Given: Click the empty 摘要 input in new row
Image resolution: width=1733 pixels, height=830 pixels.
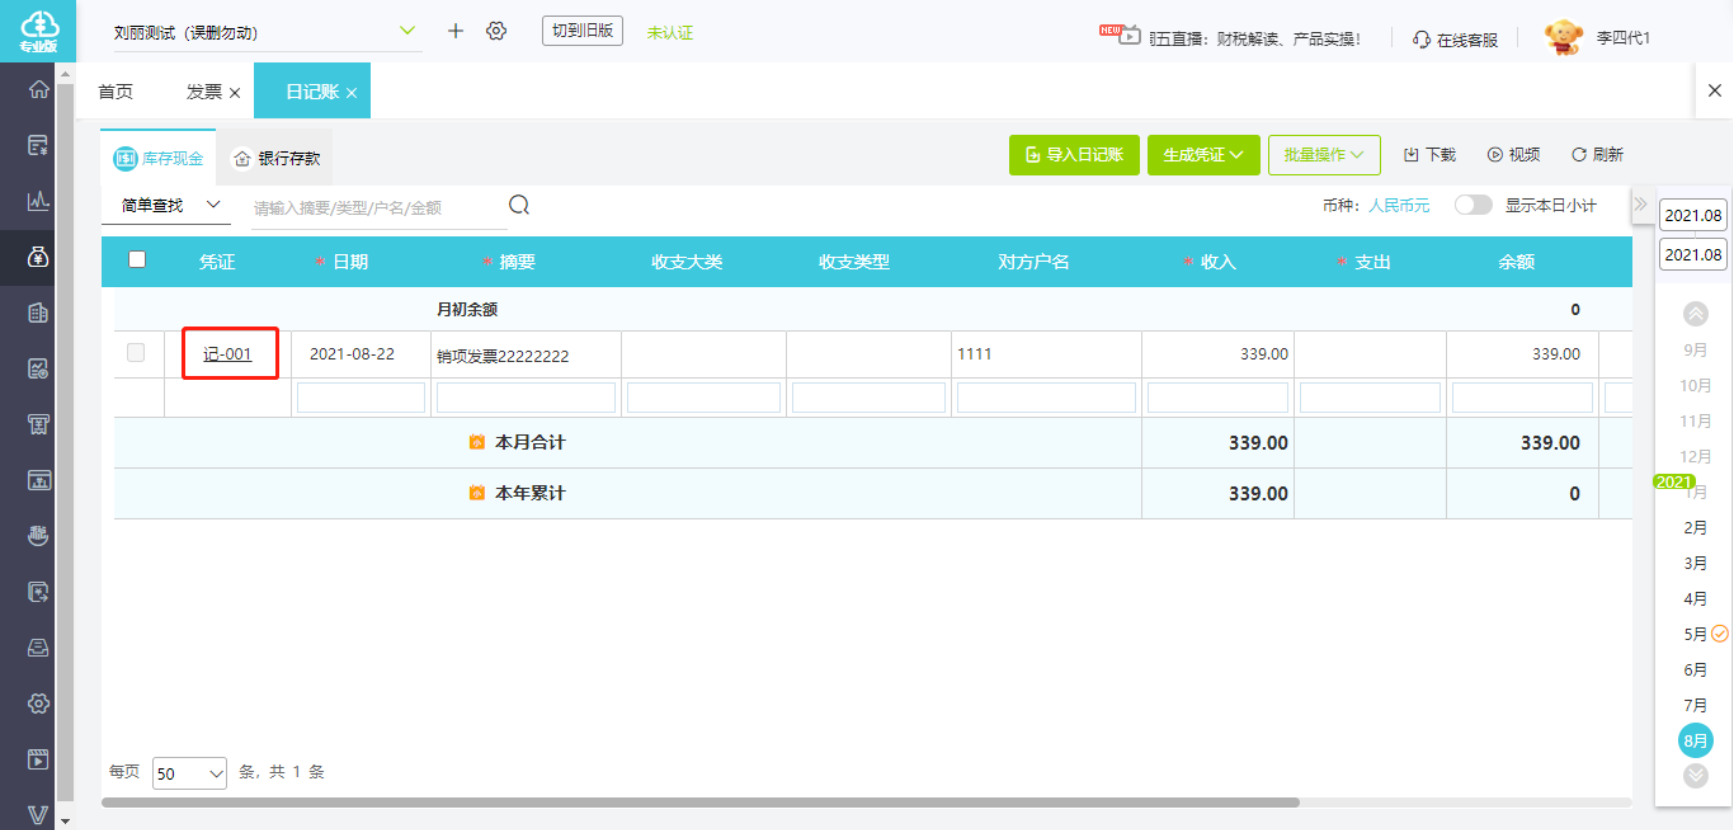Looking at the screenshot, I should (526, 397).
